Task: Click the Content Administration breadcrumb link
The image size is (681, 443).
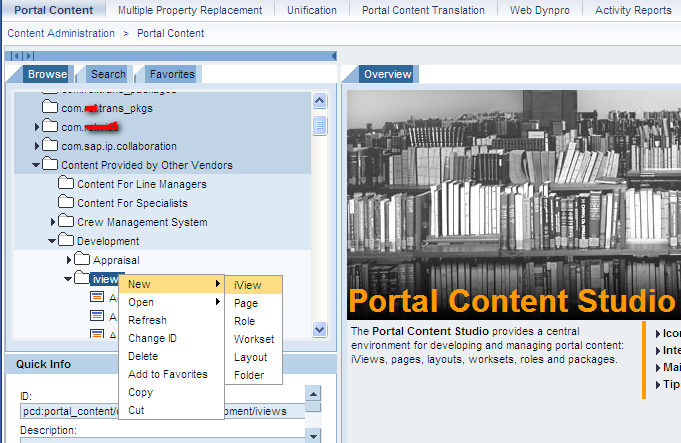Action: pyautogui.click(x=61, y=33)
